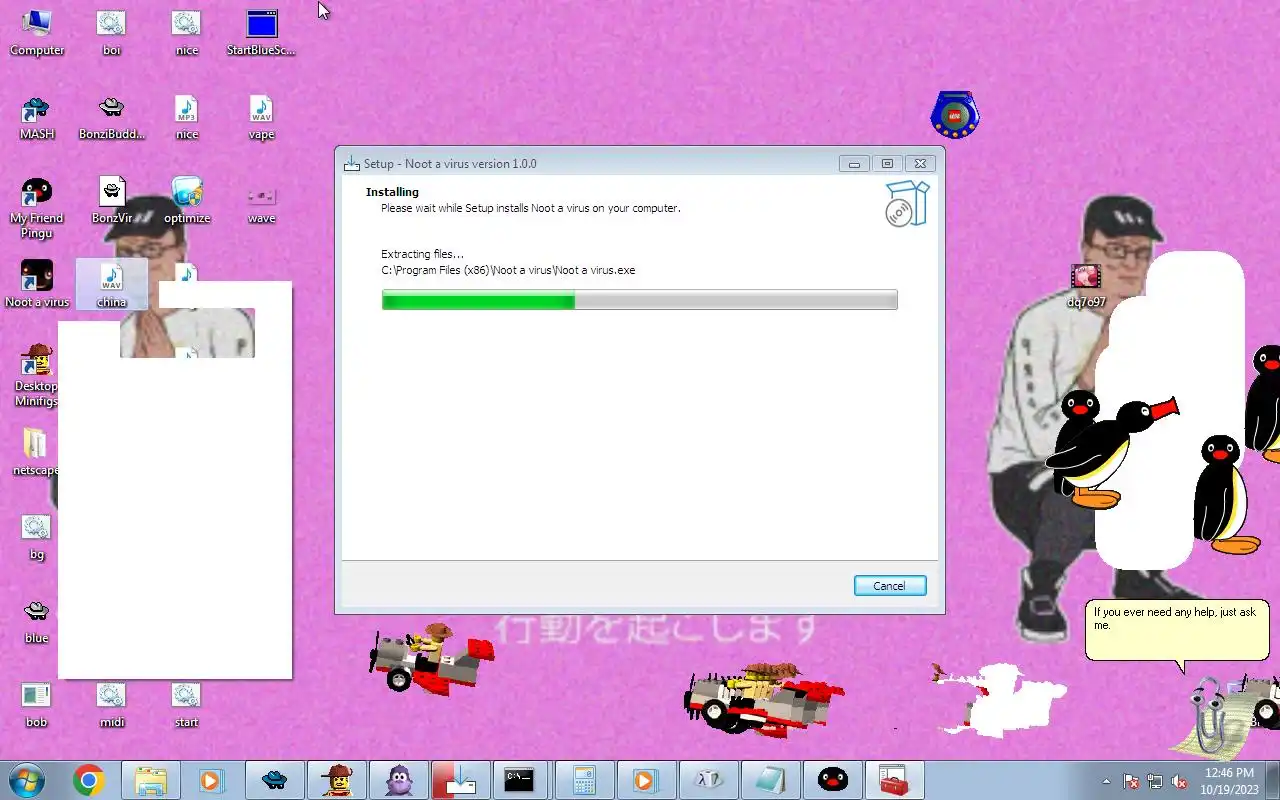Open the clock showing 12:46 PM
This screenshot has width=1280, height=800.
click(1229, 781)
